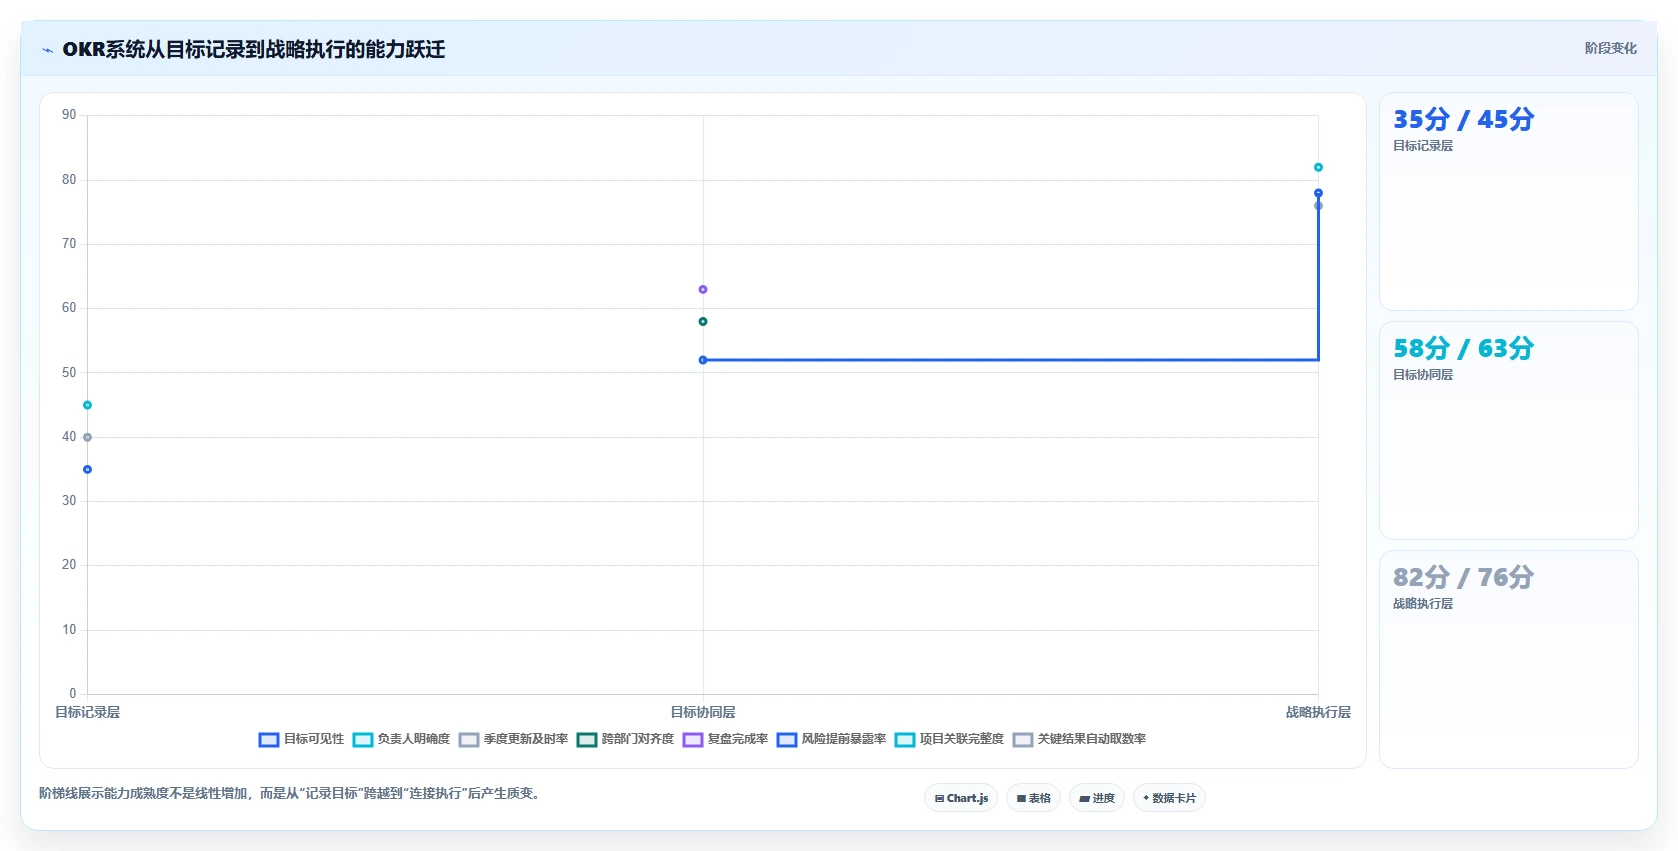Hide the 项目关联完整度 legend series

(949, 739)
